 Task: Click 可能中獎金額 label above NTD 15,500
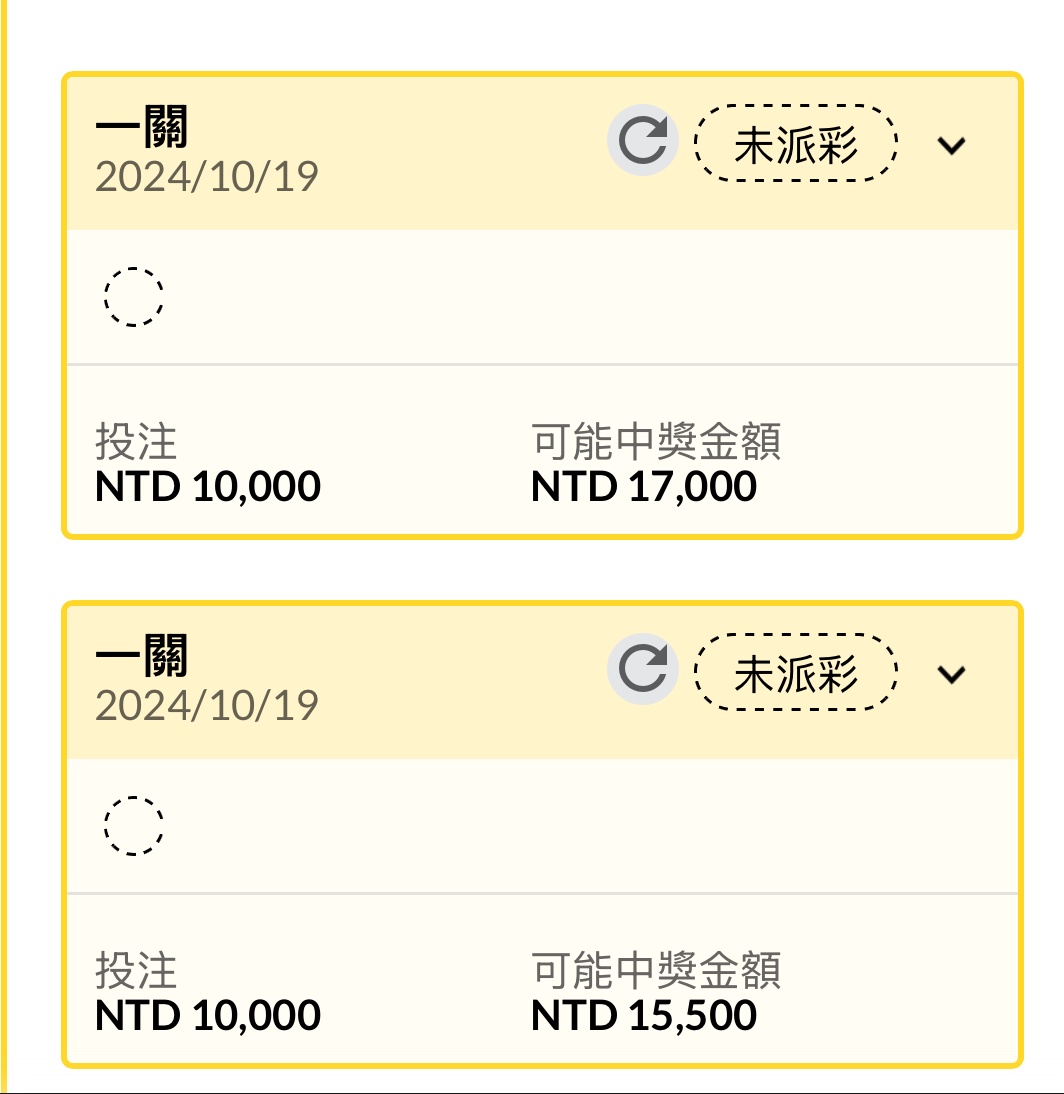(656, 970)
